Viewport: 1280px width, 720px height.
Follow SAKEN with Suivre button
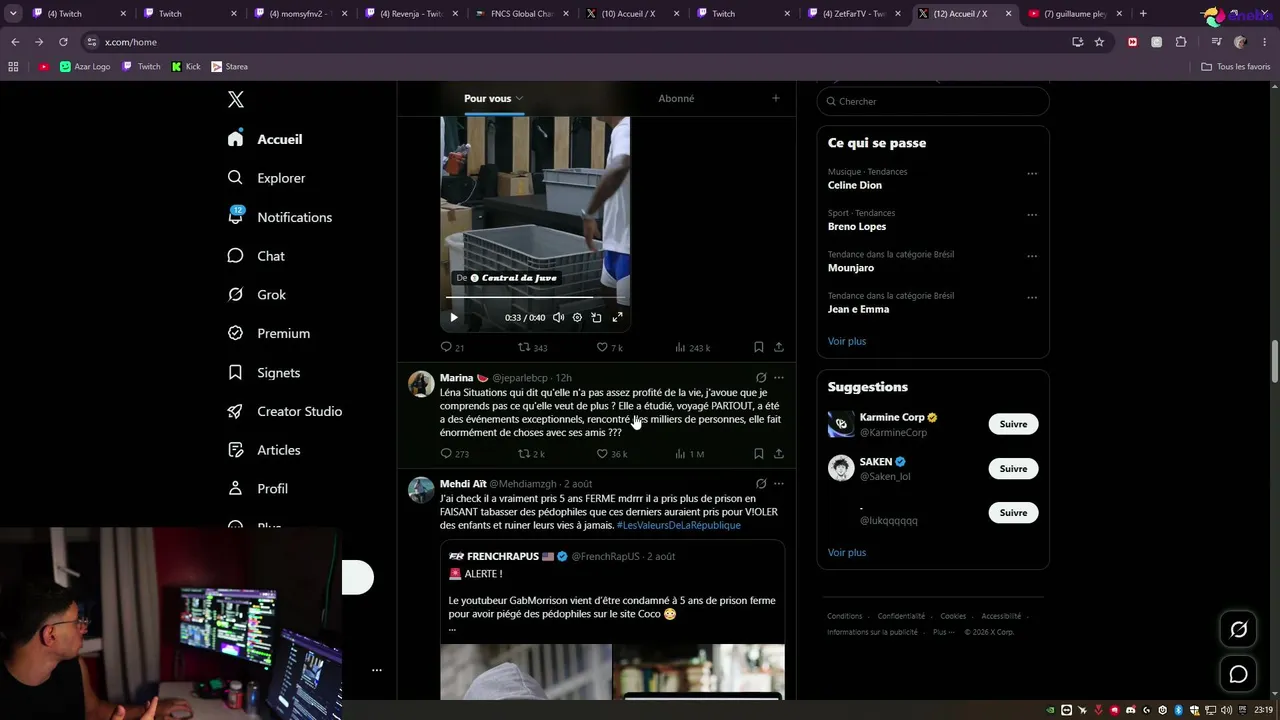coord(1013,468)
